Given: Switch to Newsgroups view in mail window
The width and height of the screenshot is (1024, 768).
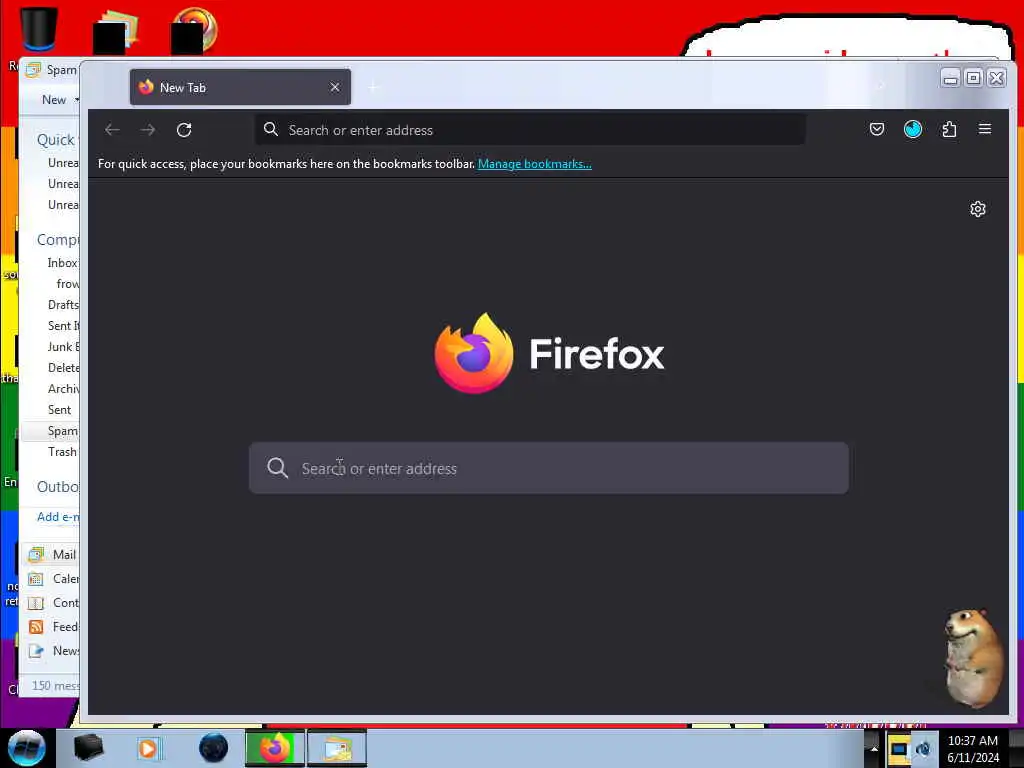Looking at the screenshot, I should tap(54, 651).
